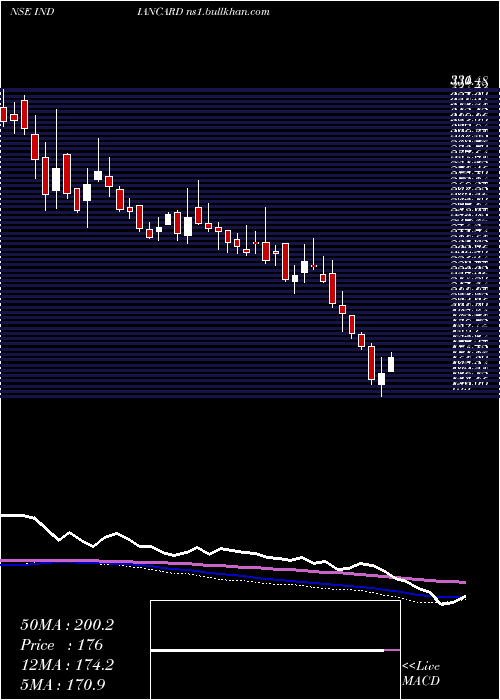Select the "Price : 176" readout
This screenshot has width=500, height=700.
point(62,645)
